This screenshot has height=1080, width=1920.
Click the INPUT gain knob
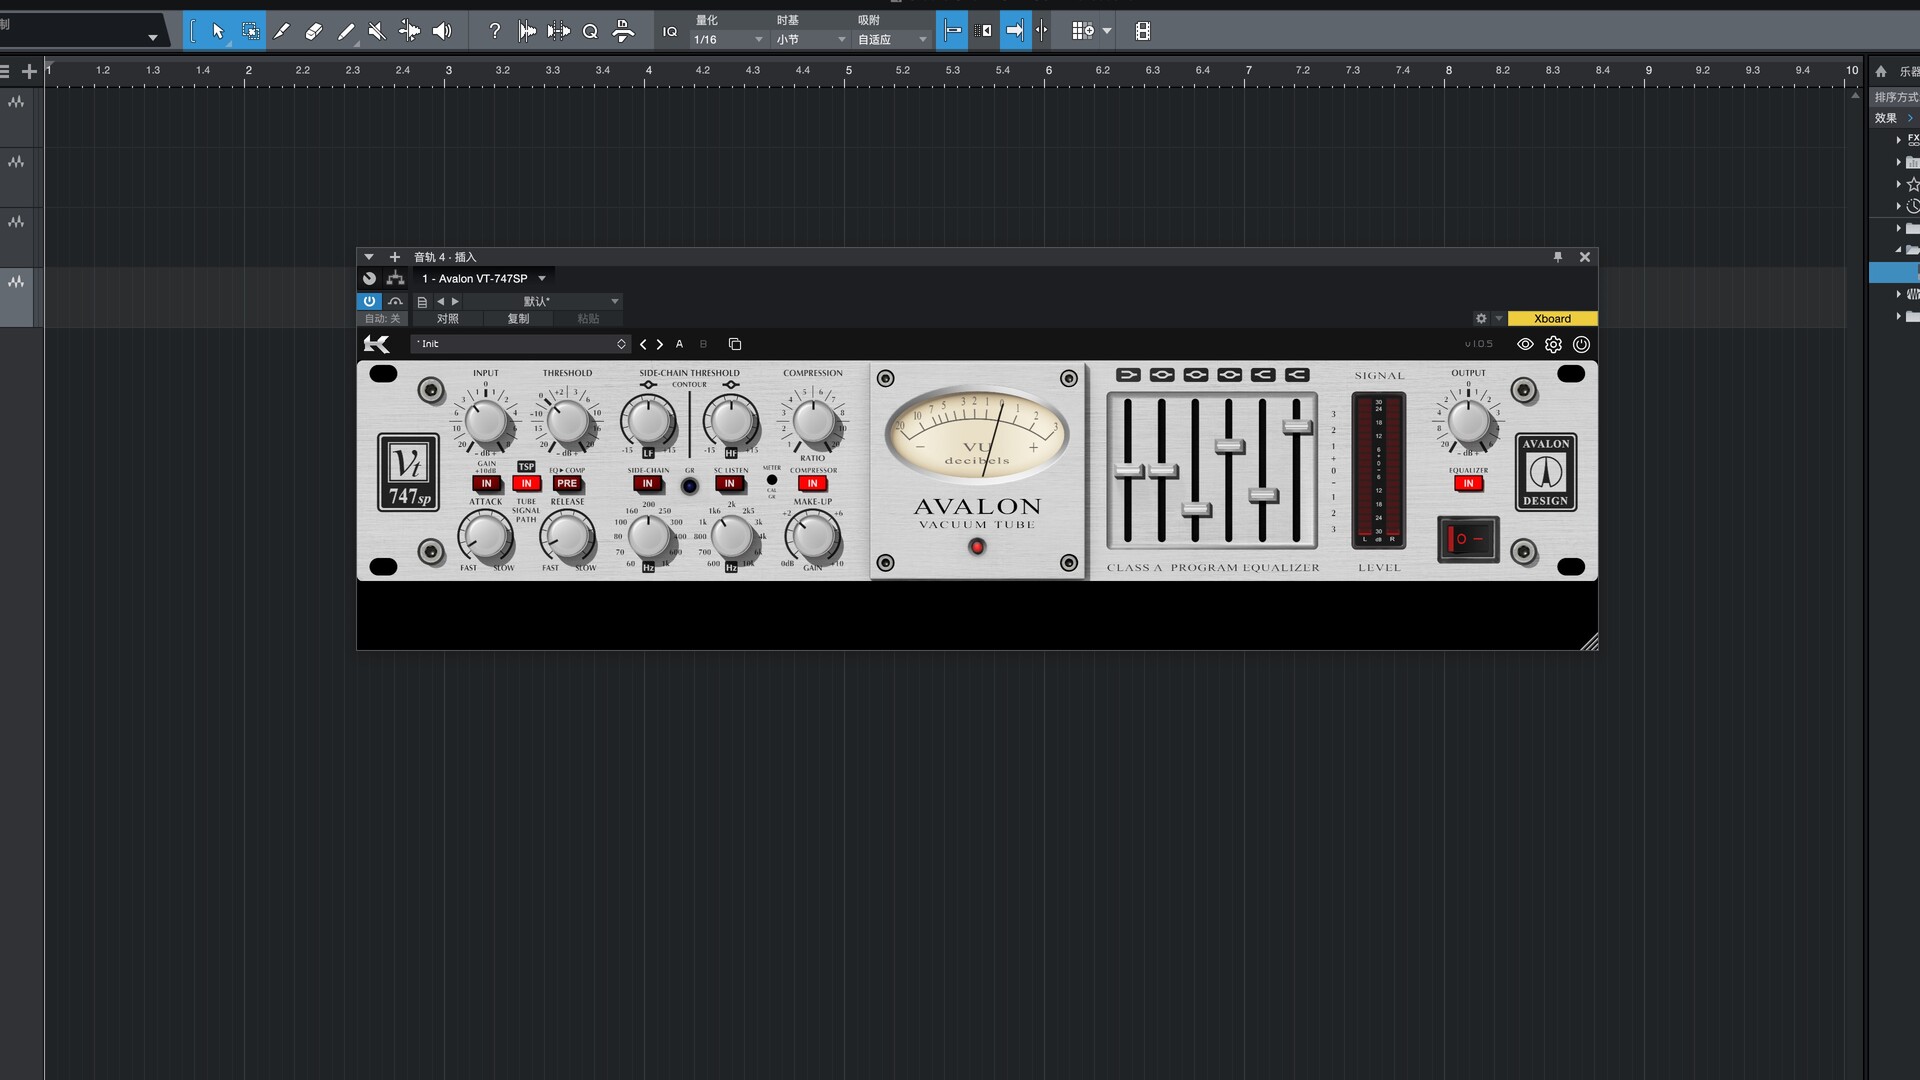486,422
